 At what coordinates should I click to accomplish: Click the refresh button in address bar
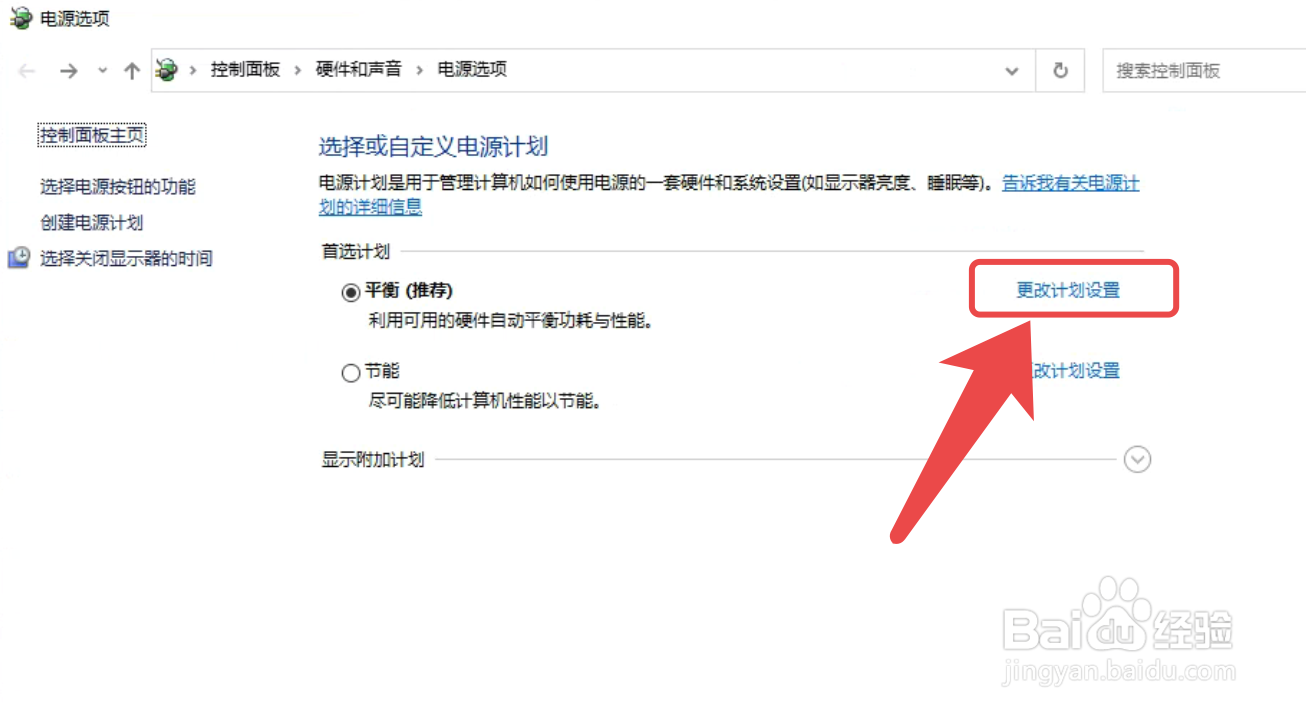pyautogui.click(x=1060, y=70)
